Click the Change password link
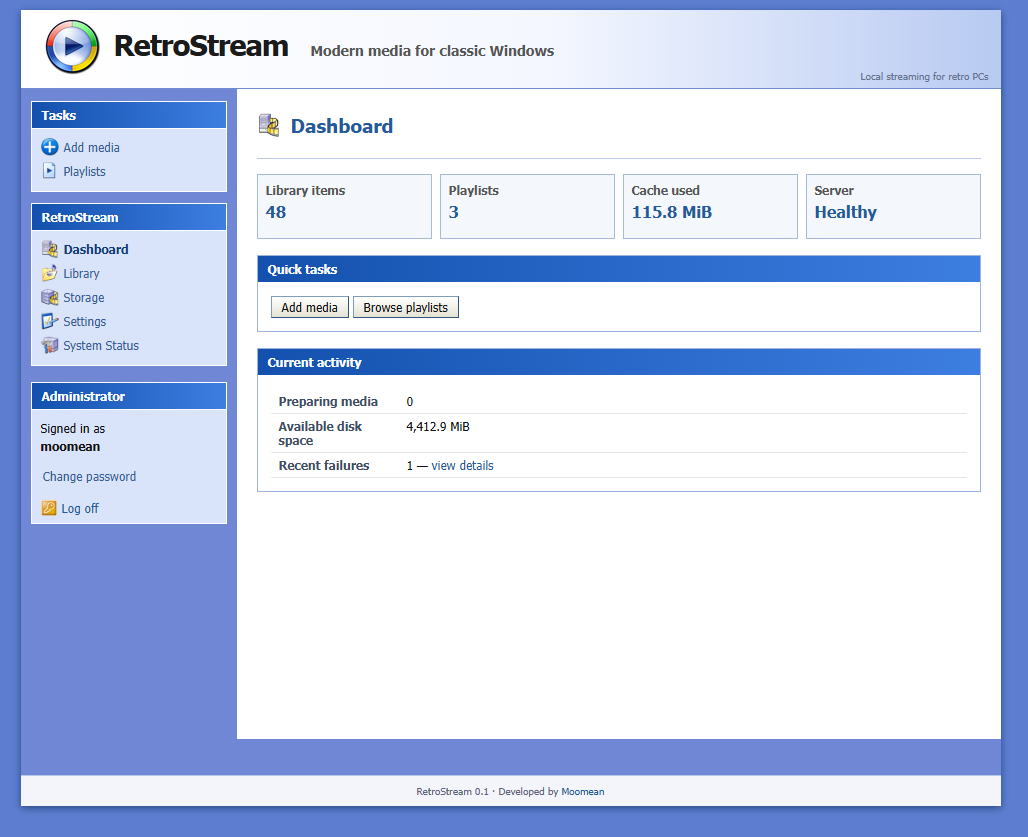Image resolution: width=1028 pixels, height=837 pixels. click(89, 477)
